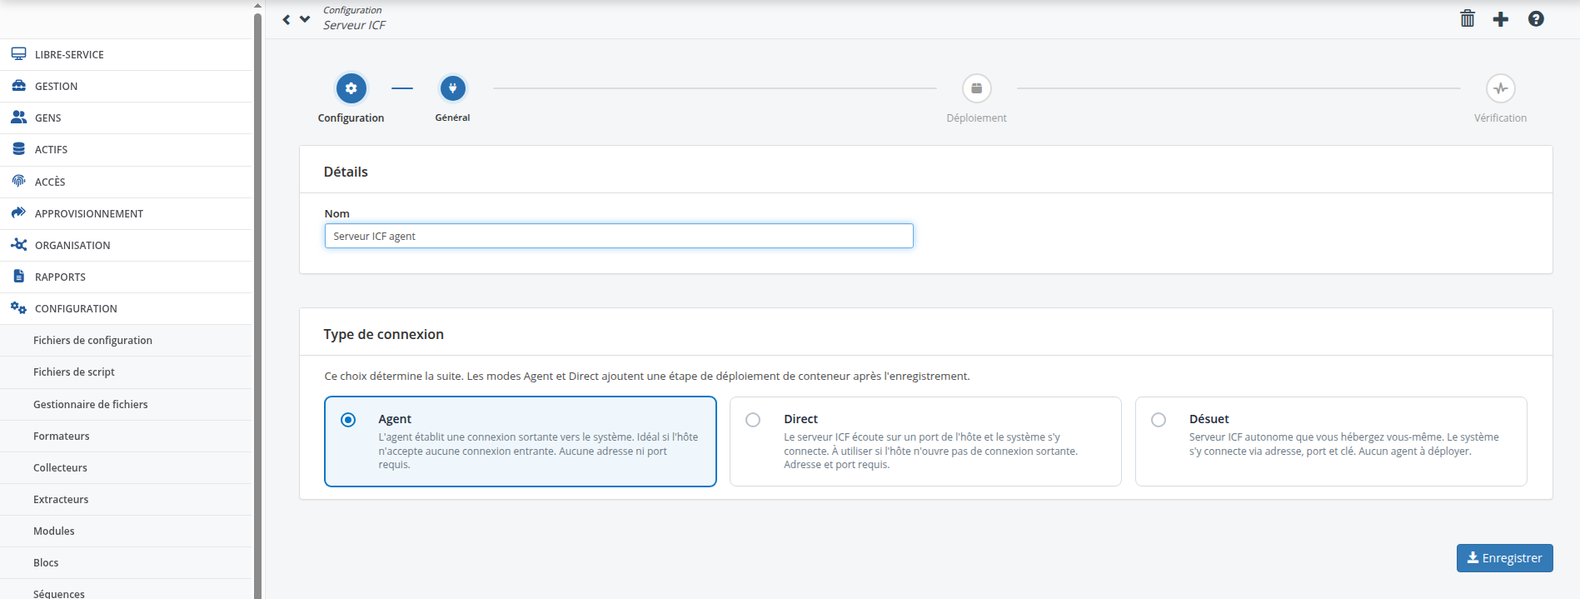Open Séquences submenu item
Screen dimensions: 1580x599
click(126, 590)
